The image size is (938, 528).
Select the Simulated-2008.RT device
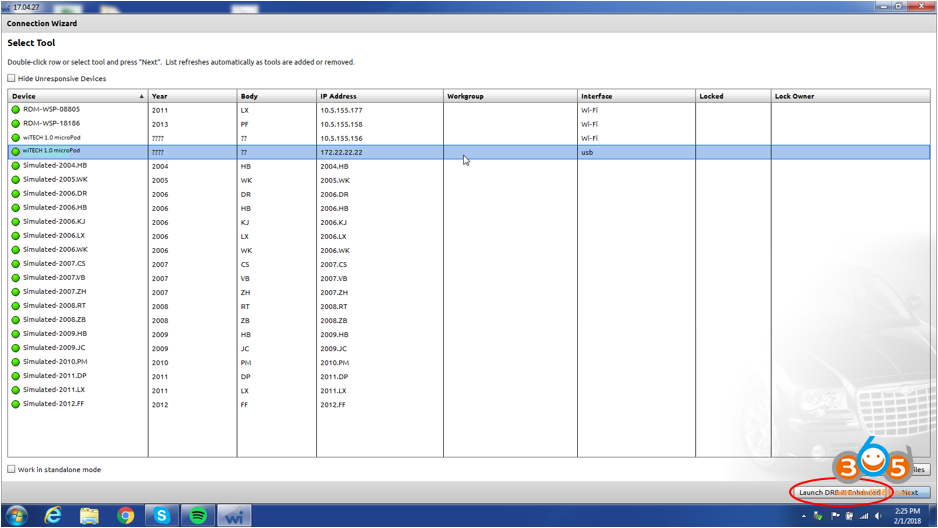[x=469, y=306]
